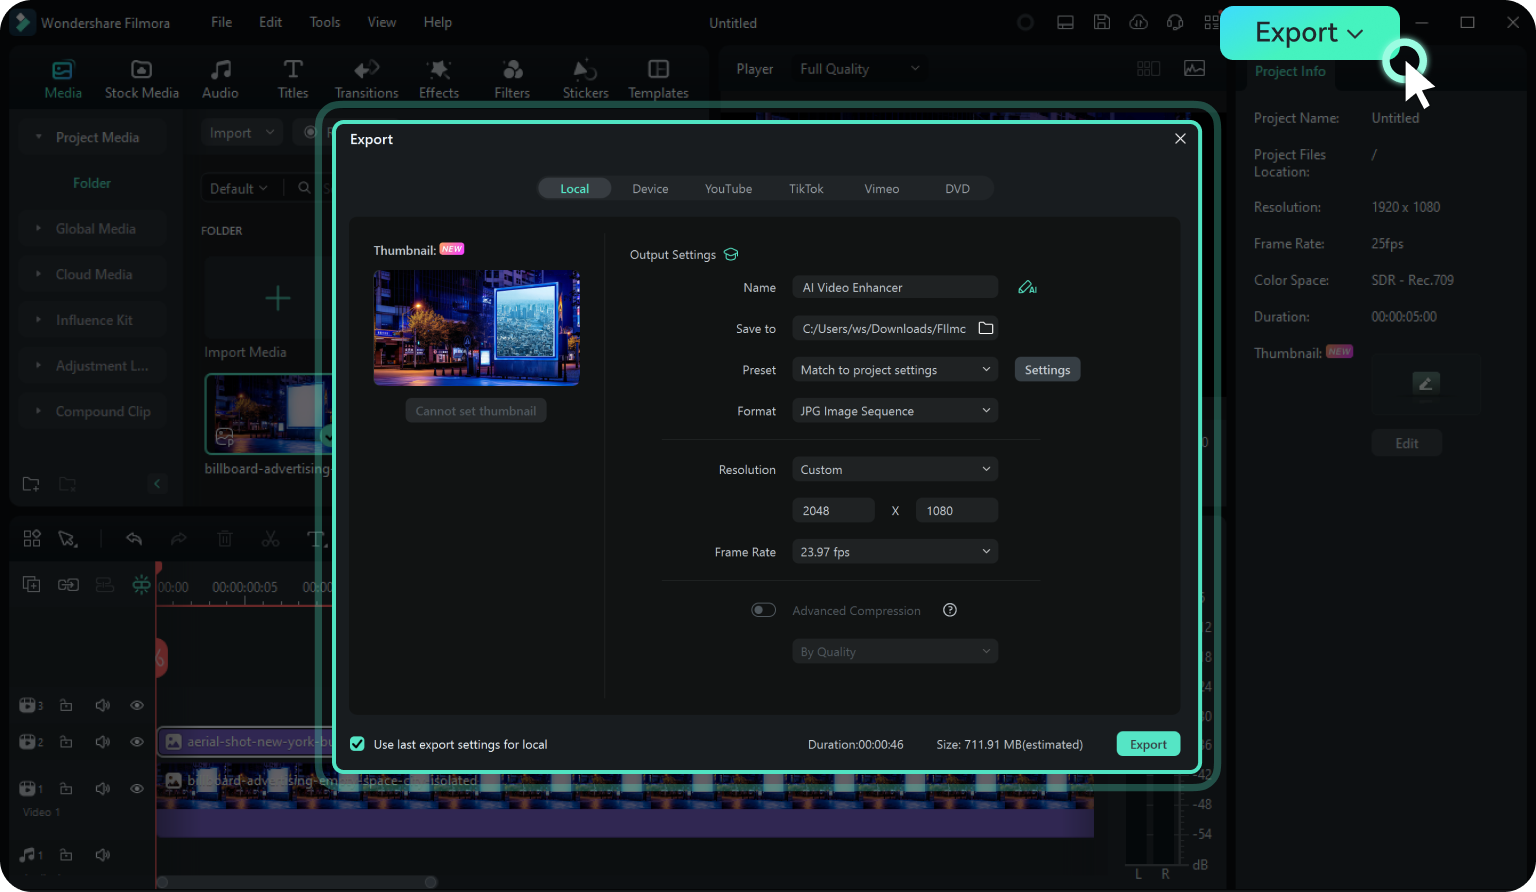The image size is (1536, 892).
Task: Open the By Quality dropdown
Action: [895, 652]
